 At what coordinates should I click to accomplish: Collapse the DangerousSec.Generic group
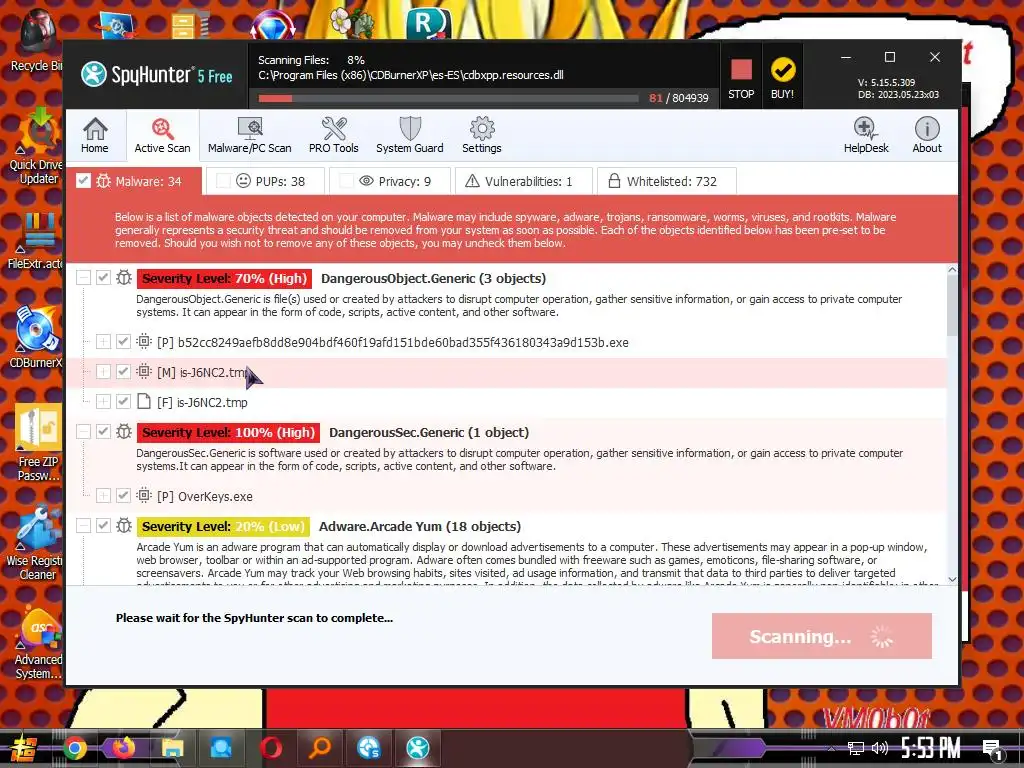(83, 432)
